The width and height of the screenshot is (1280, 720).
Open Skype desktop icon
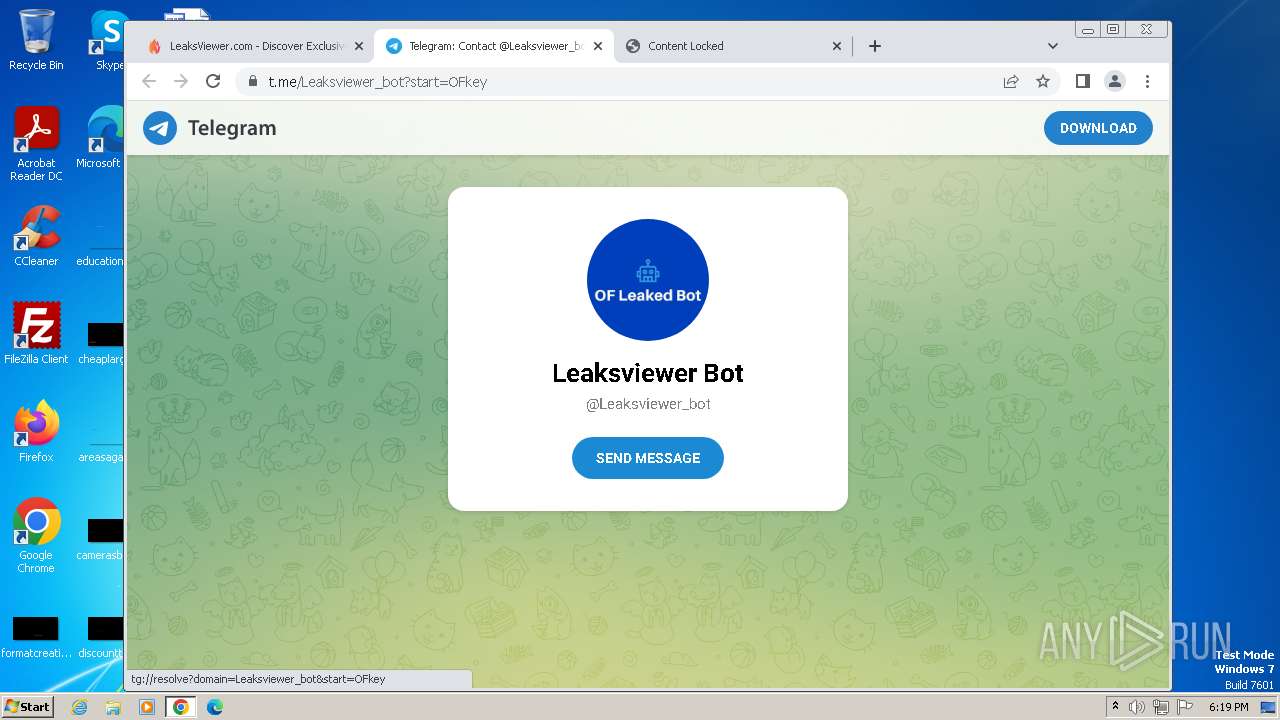(x=108, y=40)
